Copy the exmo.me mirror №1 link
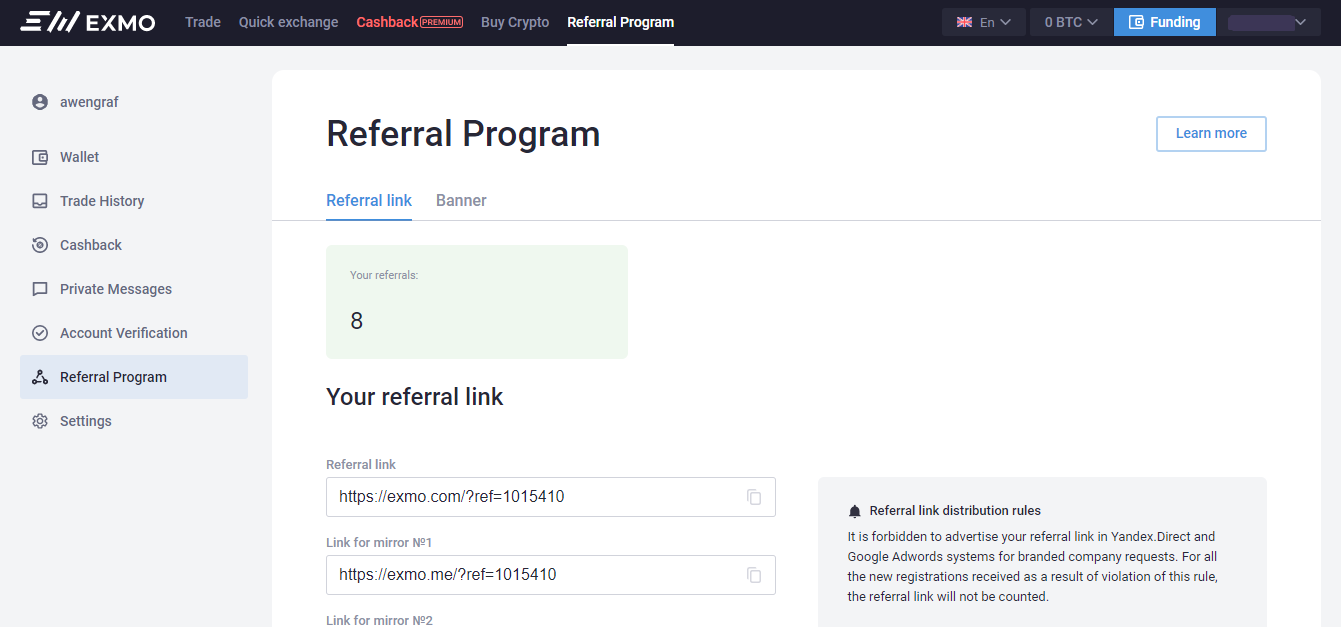 (754, 575)
